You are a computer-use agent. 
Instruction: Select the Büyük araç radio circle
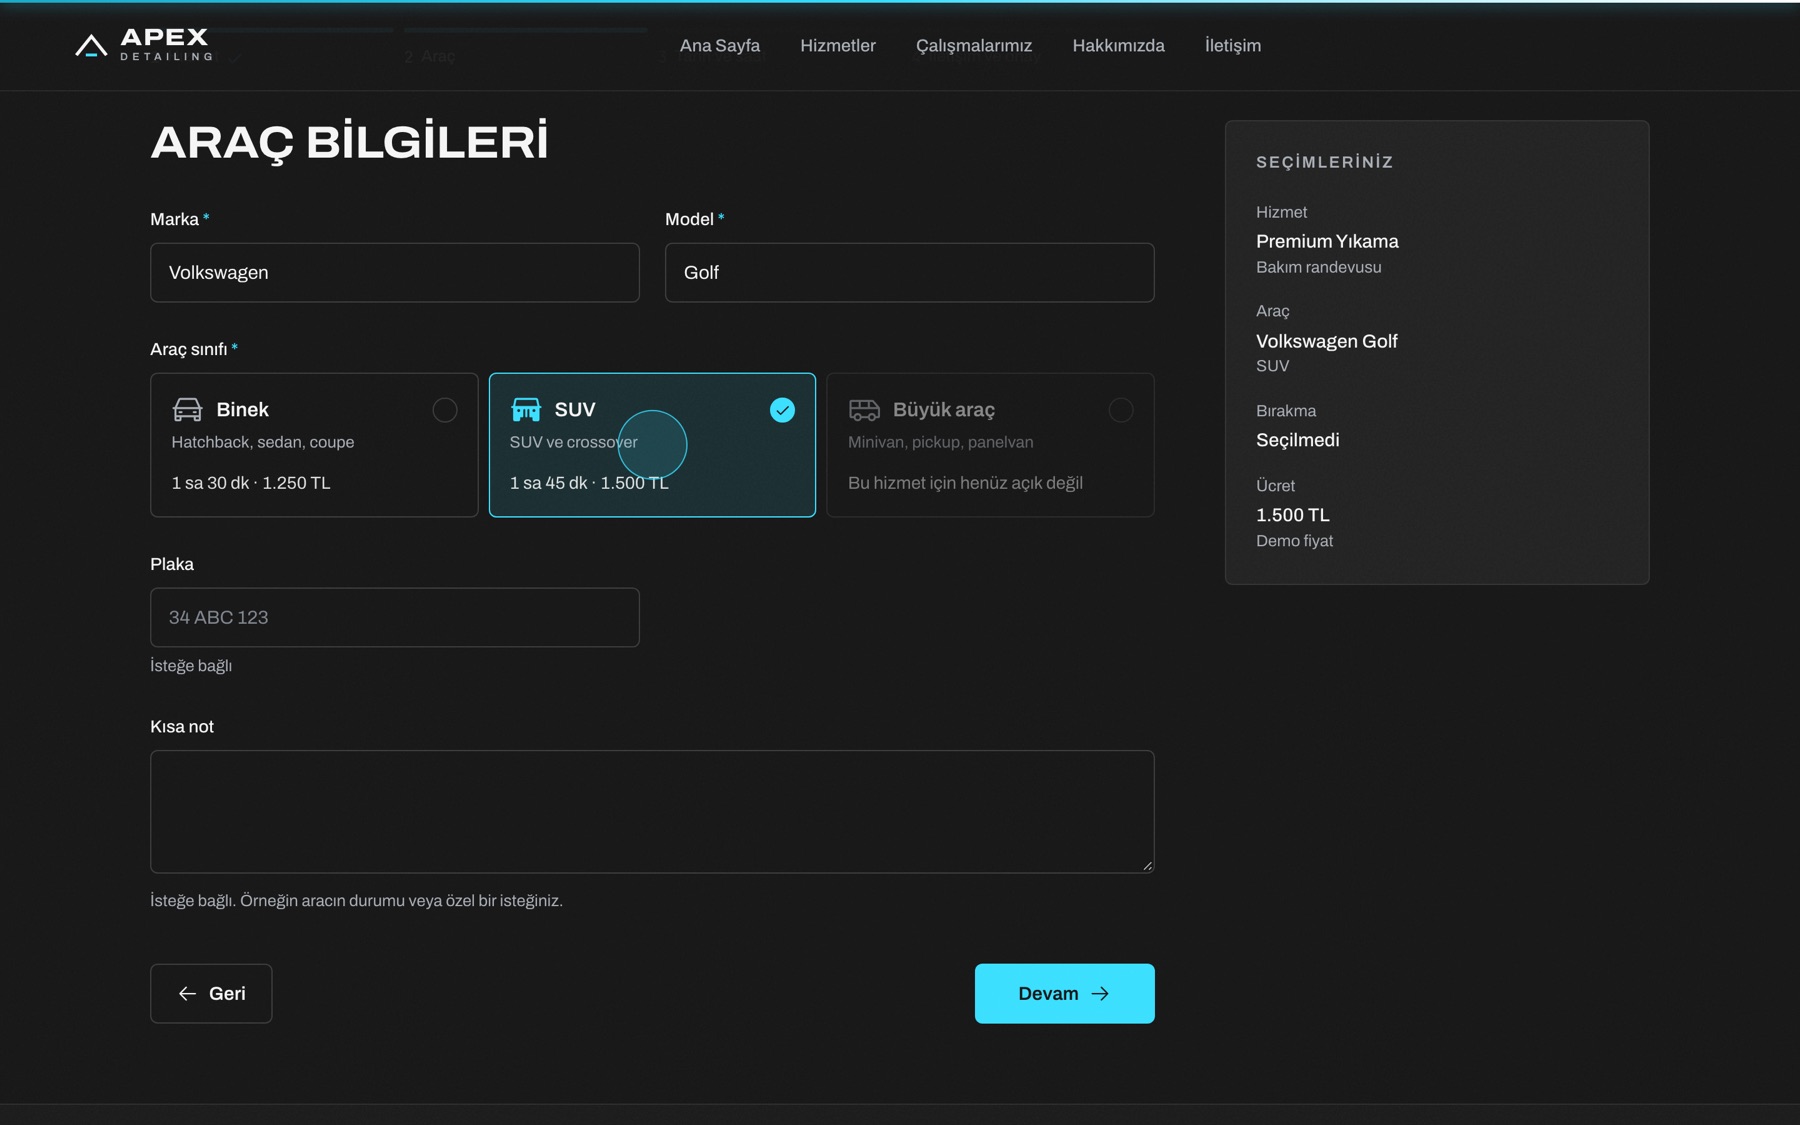(1121, 410)
